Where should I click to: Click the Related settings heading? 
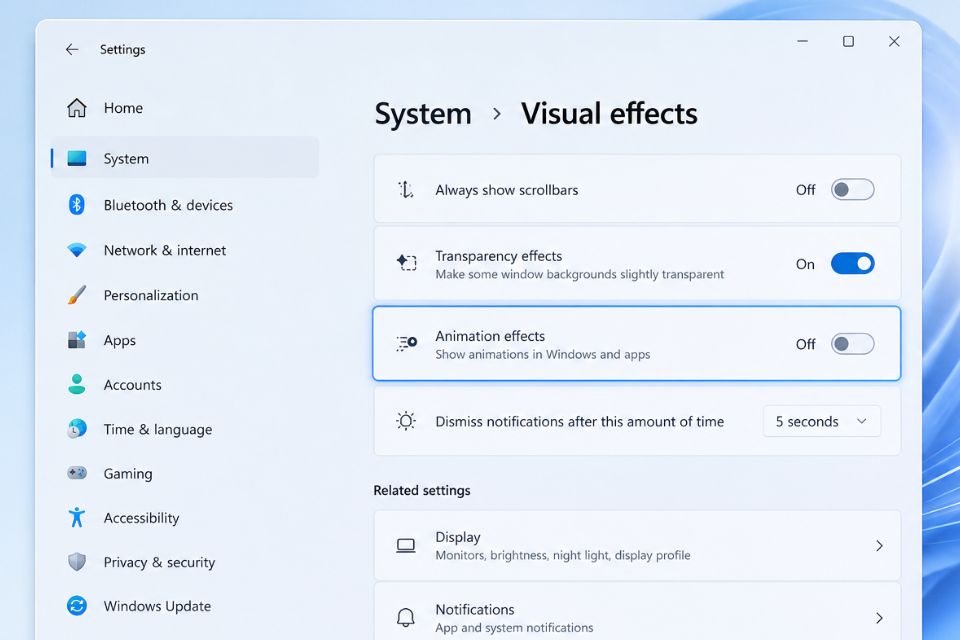[x=422, y=490]
